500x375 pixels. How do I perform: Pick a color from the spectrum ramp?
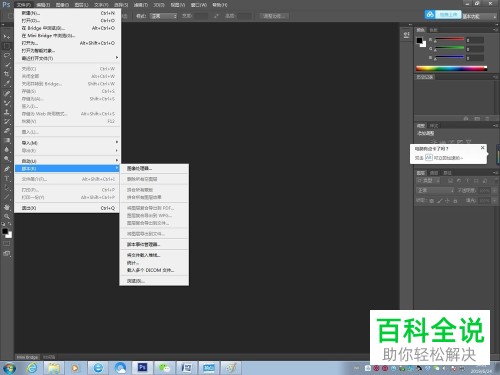tap(451, 69)
